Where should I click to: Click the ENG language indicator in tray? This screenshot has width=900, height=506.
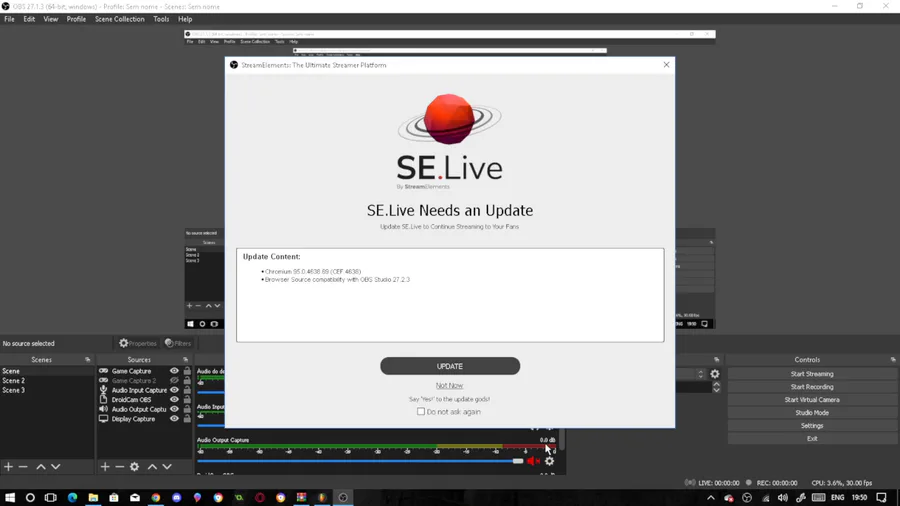tap(837, 497)
